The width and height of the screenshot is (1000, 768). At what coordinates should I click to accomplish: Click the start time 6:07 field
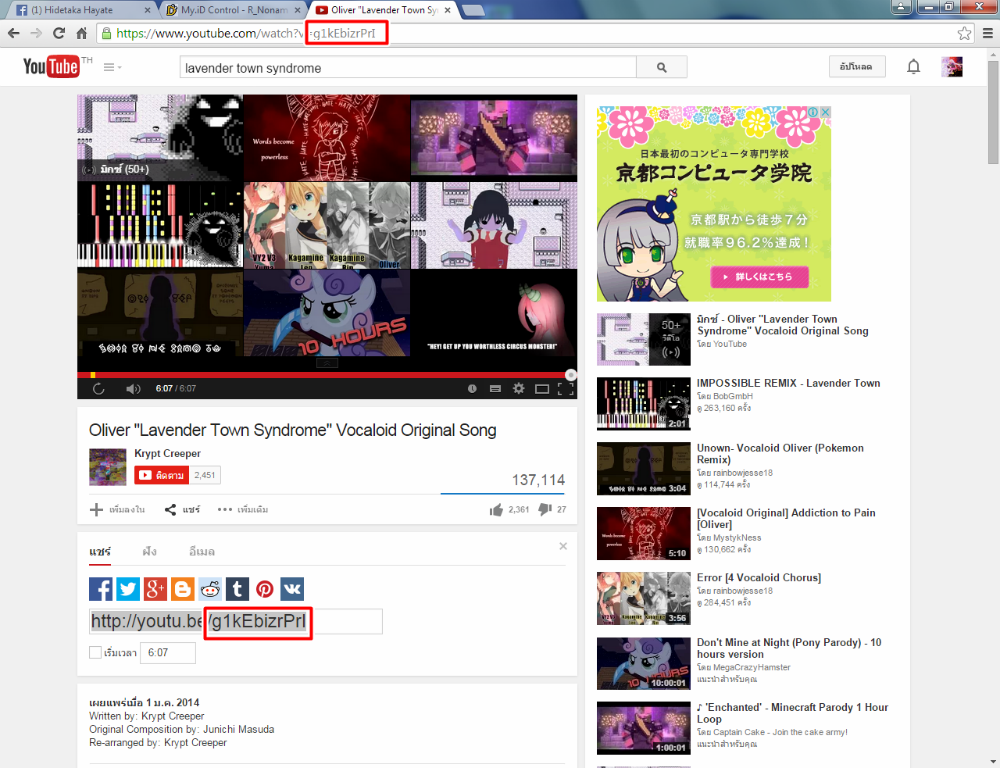(168, 653)
